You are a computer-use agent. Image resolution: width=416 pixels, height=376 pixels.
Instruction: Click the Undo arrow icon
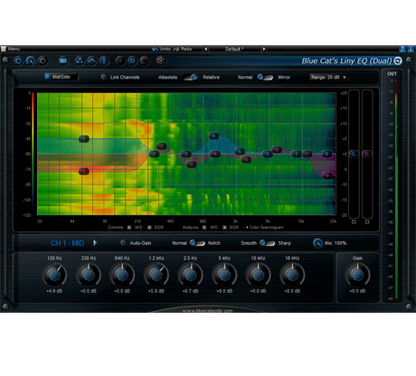[x=155, y=49]
